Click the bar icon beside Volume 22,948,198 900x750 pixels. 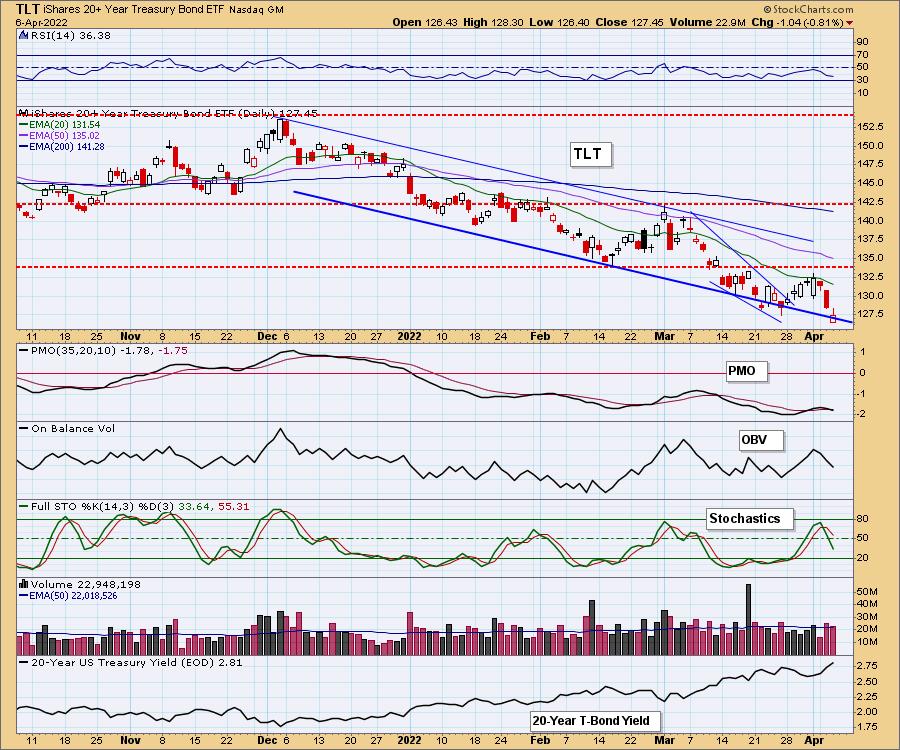coord(23,584)
